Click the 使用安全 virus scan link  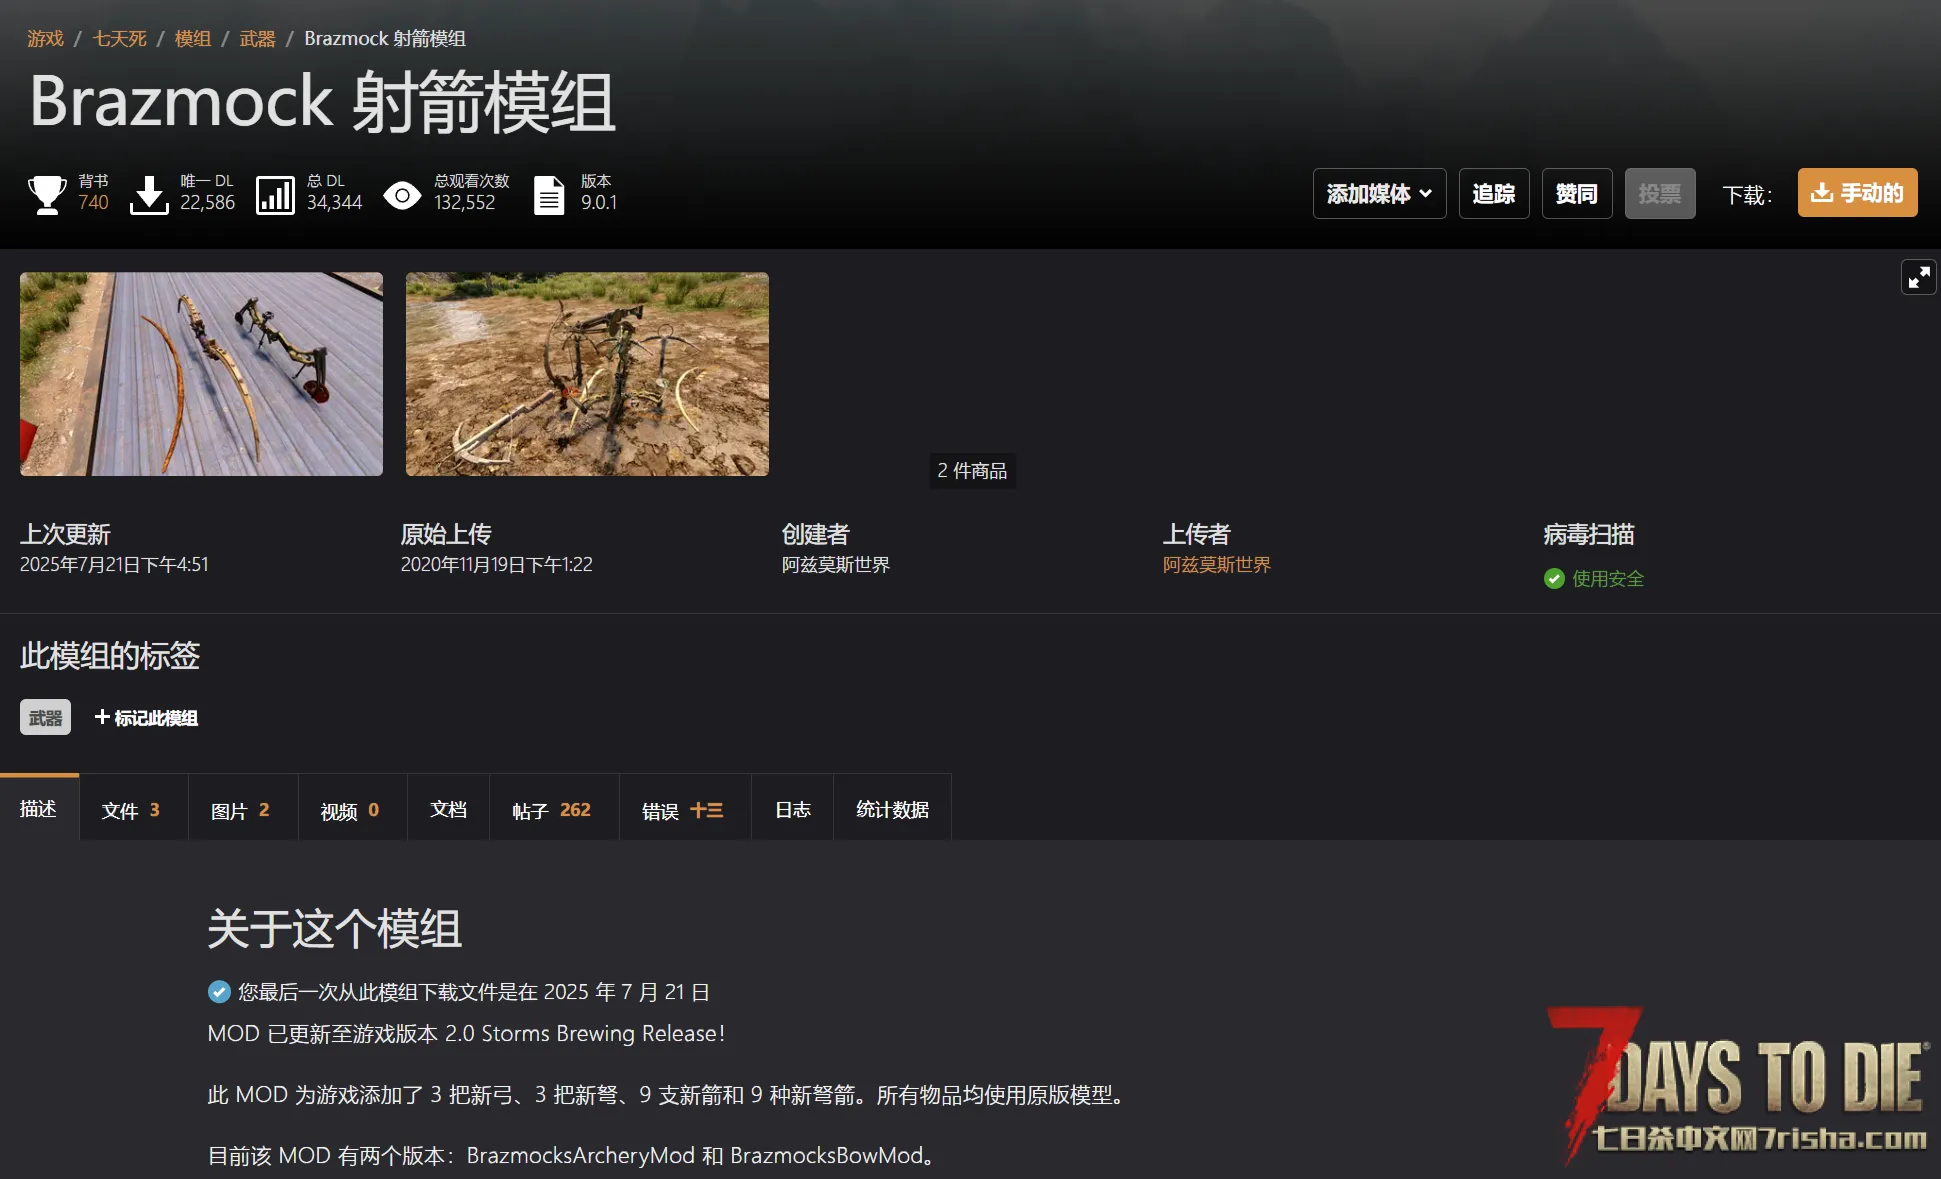(x=1608, y=578)
